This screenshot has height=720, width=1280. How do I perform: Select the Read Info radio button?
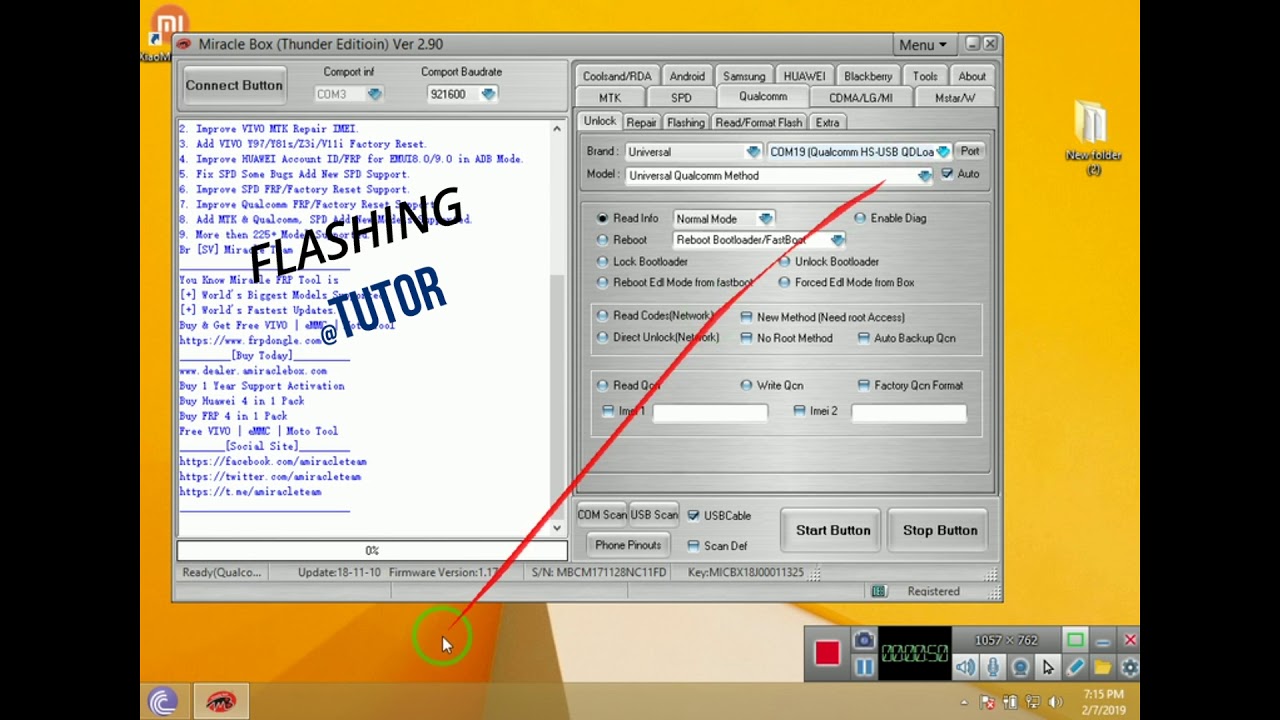[x=602, y=218]
